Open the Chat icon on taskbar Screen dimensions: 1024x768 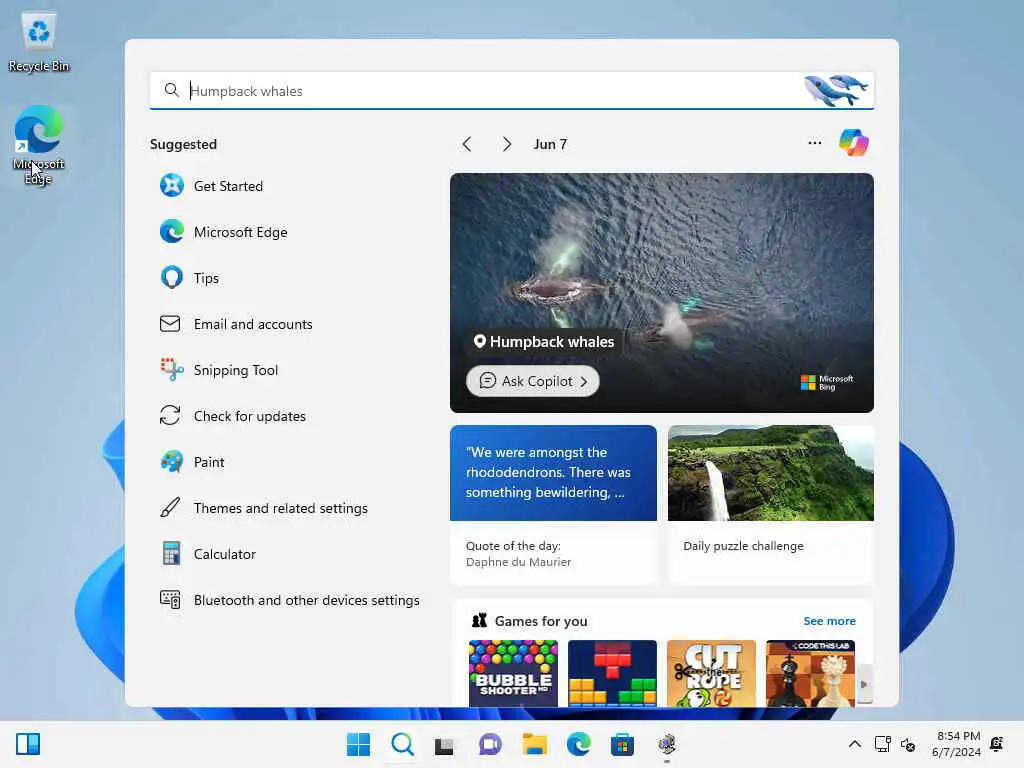[490, 744]
